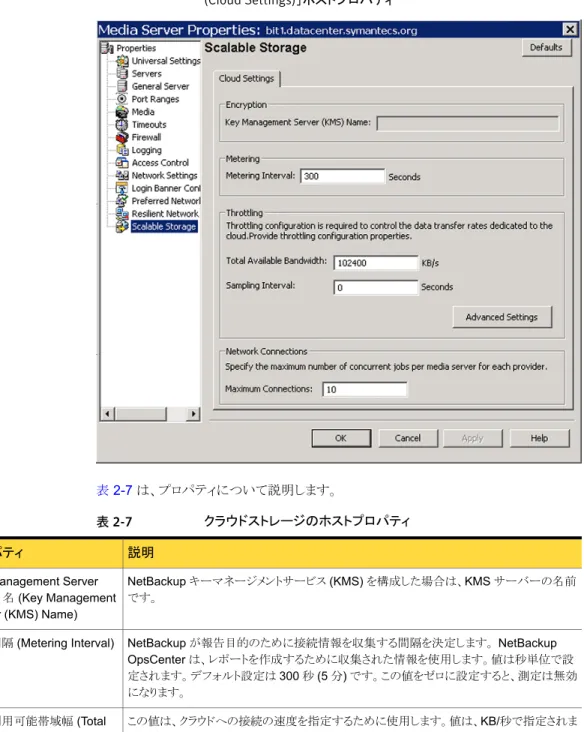The image size is (584, 732).
Task: Select the Universal Settings icon
Action: [122, 61]
